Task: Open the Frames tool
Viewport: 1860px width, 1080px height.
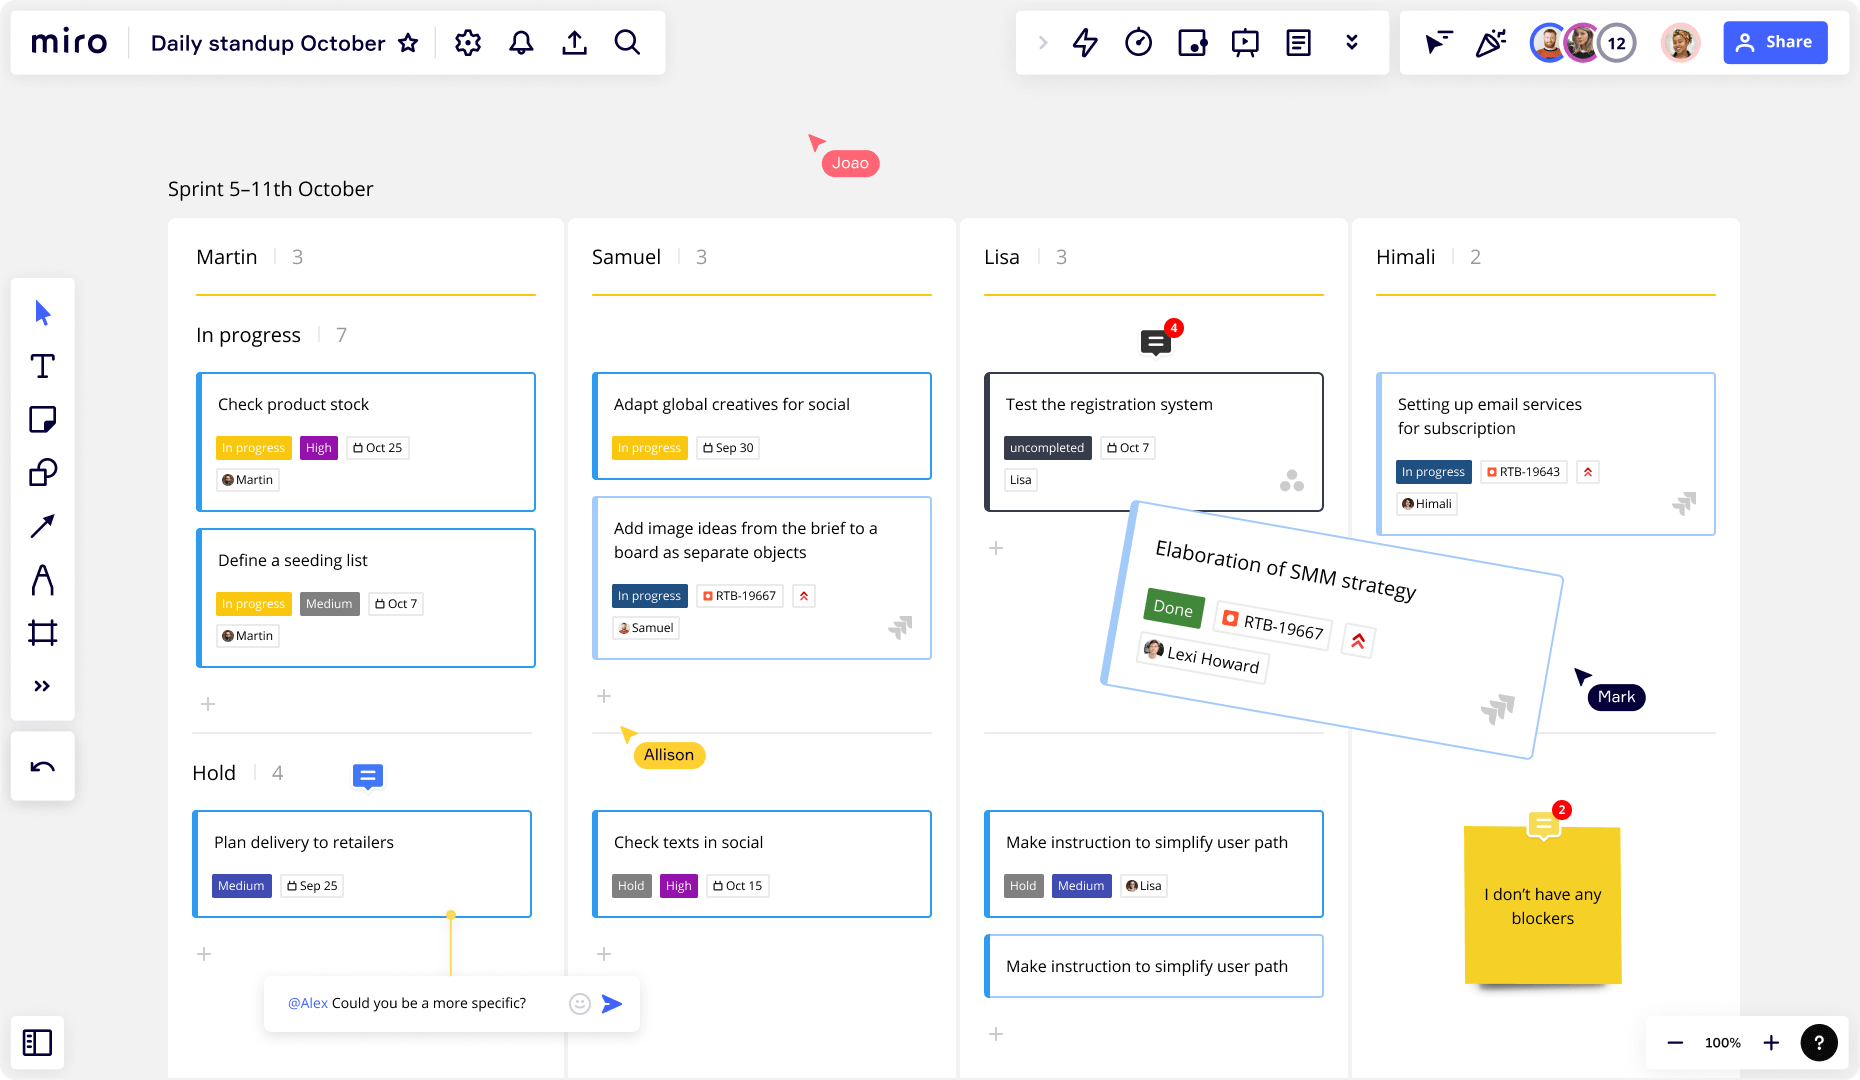Action: pos(42,632)
